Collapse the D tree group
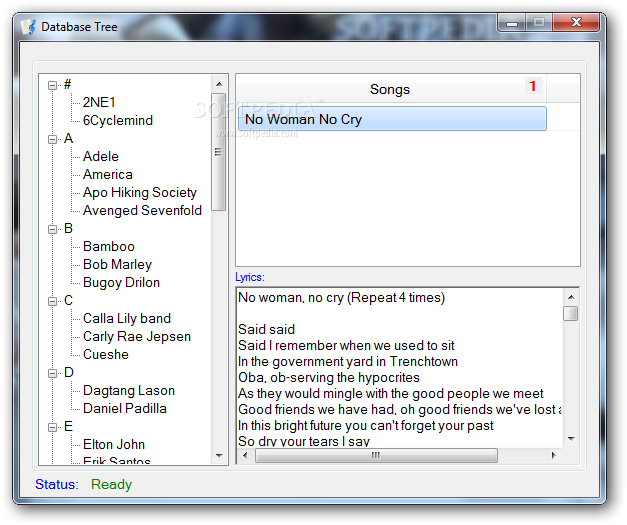The image size is (627, 525). pos(52,373)
